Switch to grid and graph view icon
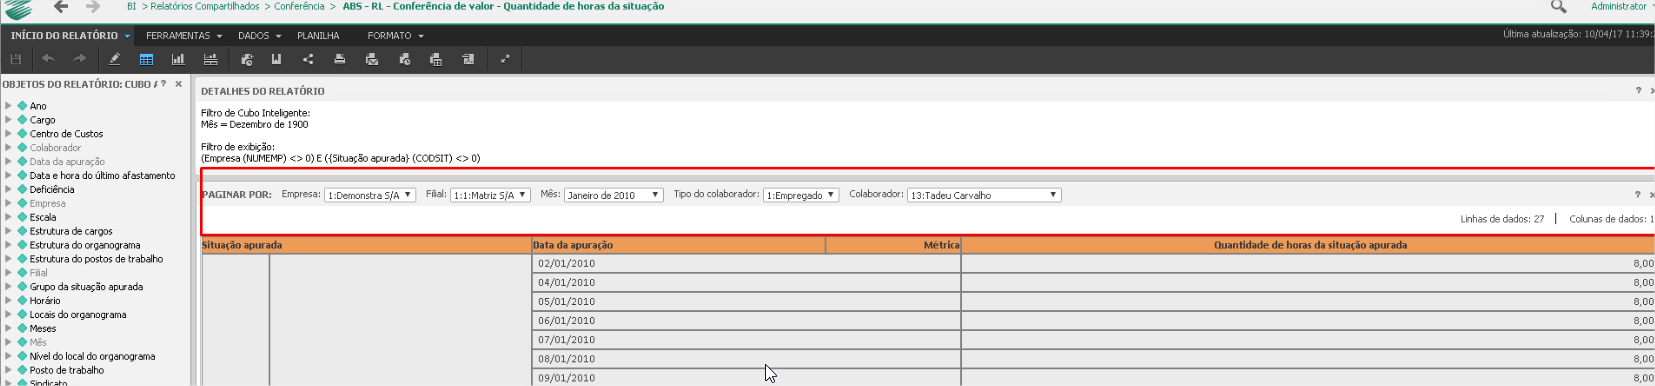 click(x=210, y=59)
